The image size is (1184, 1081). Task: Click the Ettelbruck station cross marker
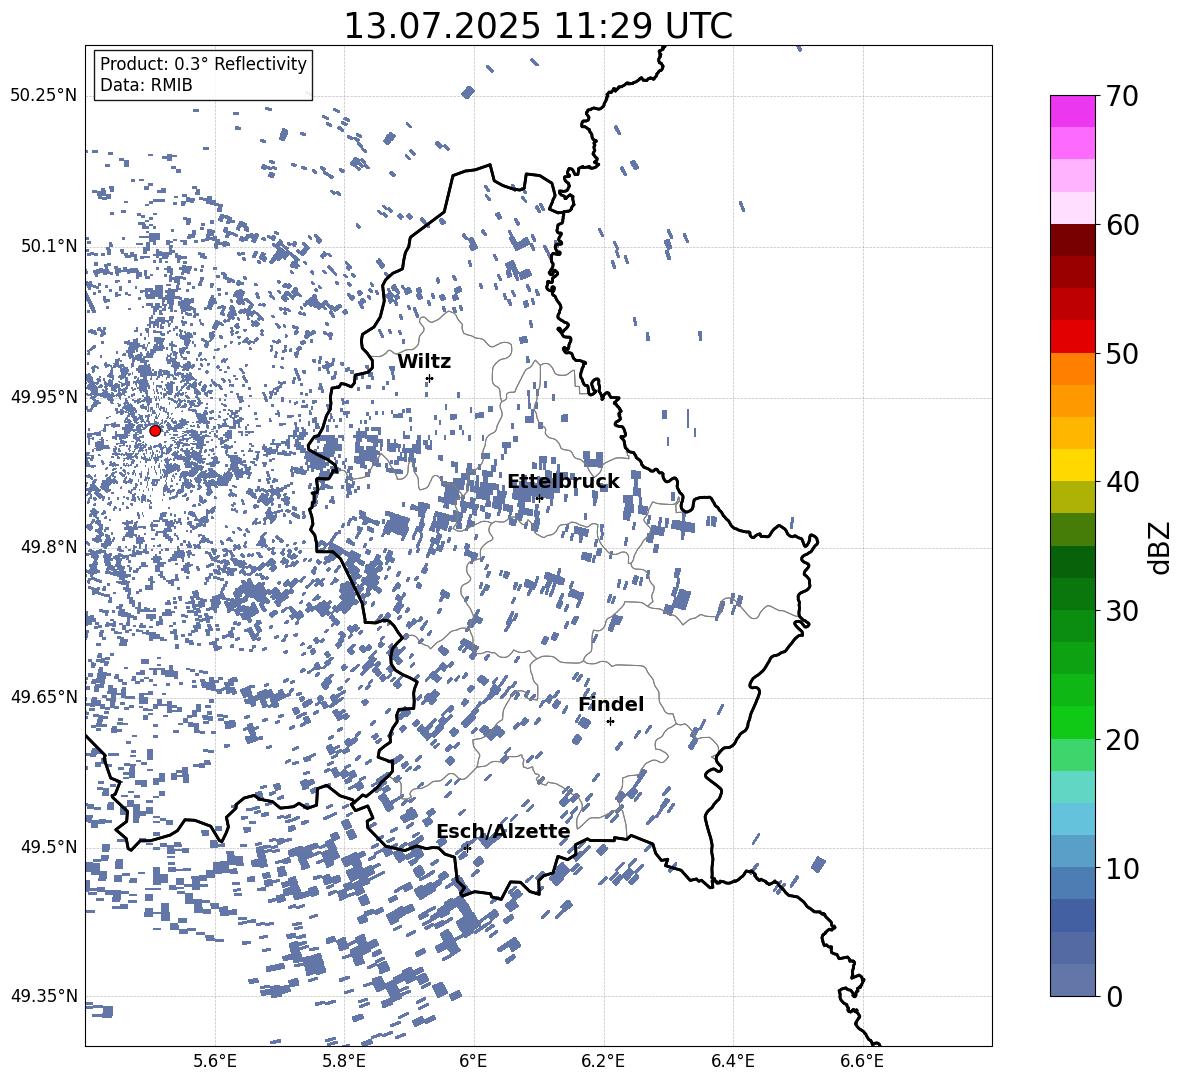539,498
